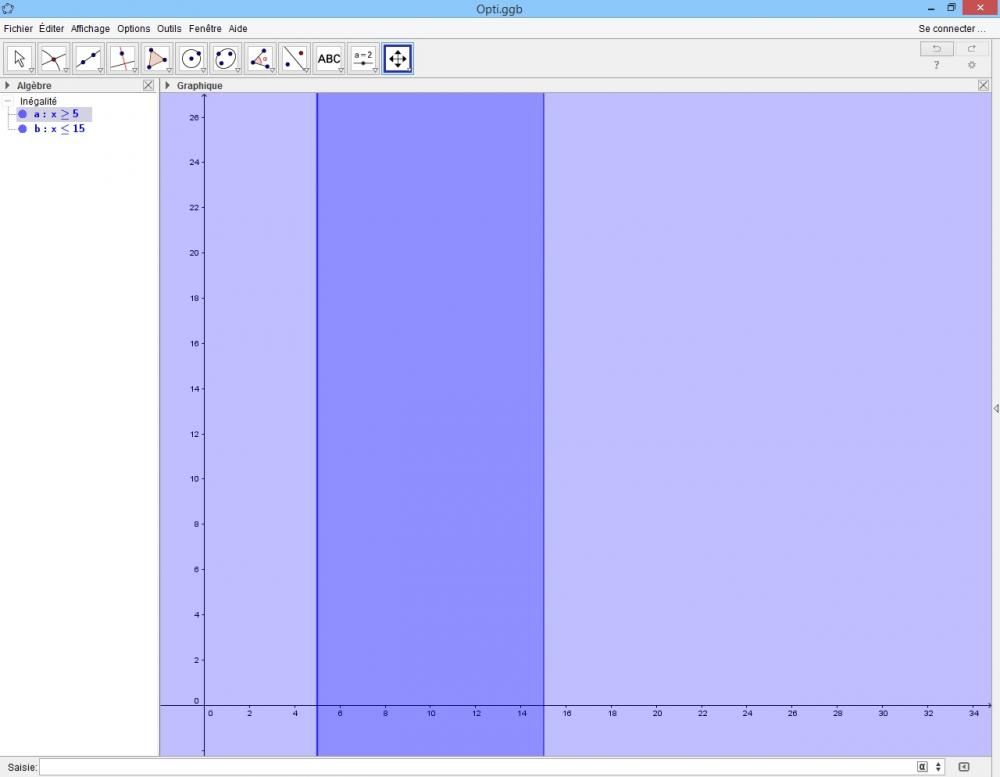The width and height of the screenshot is (1000, 777).
Task: Select the Move Graphics View tool
Action: pyautogui.click(x=398, y=59)
